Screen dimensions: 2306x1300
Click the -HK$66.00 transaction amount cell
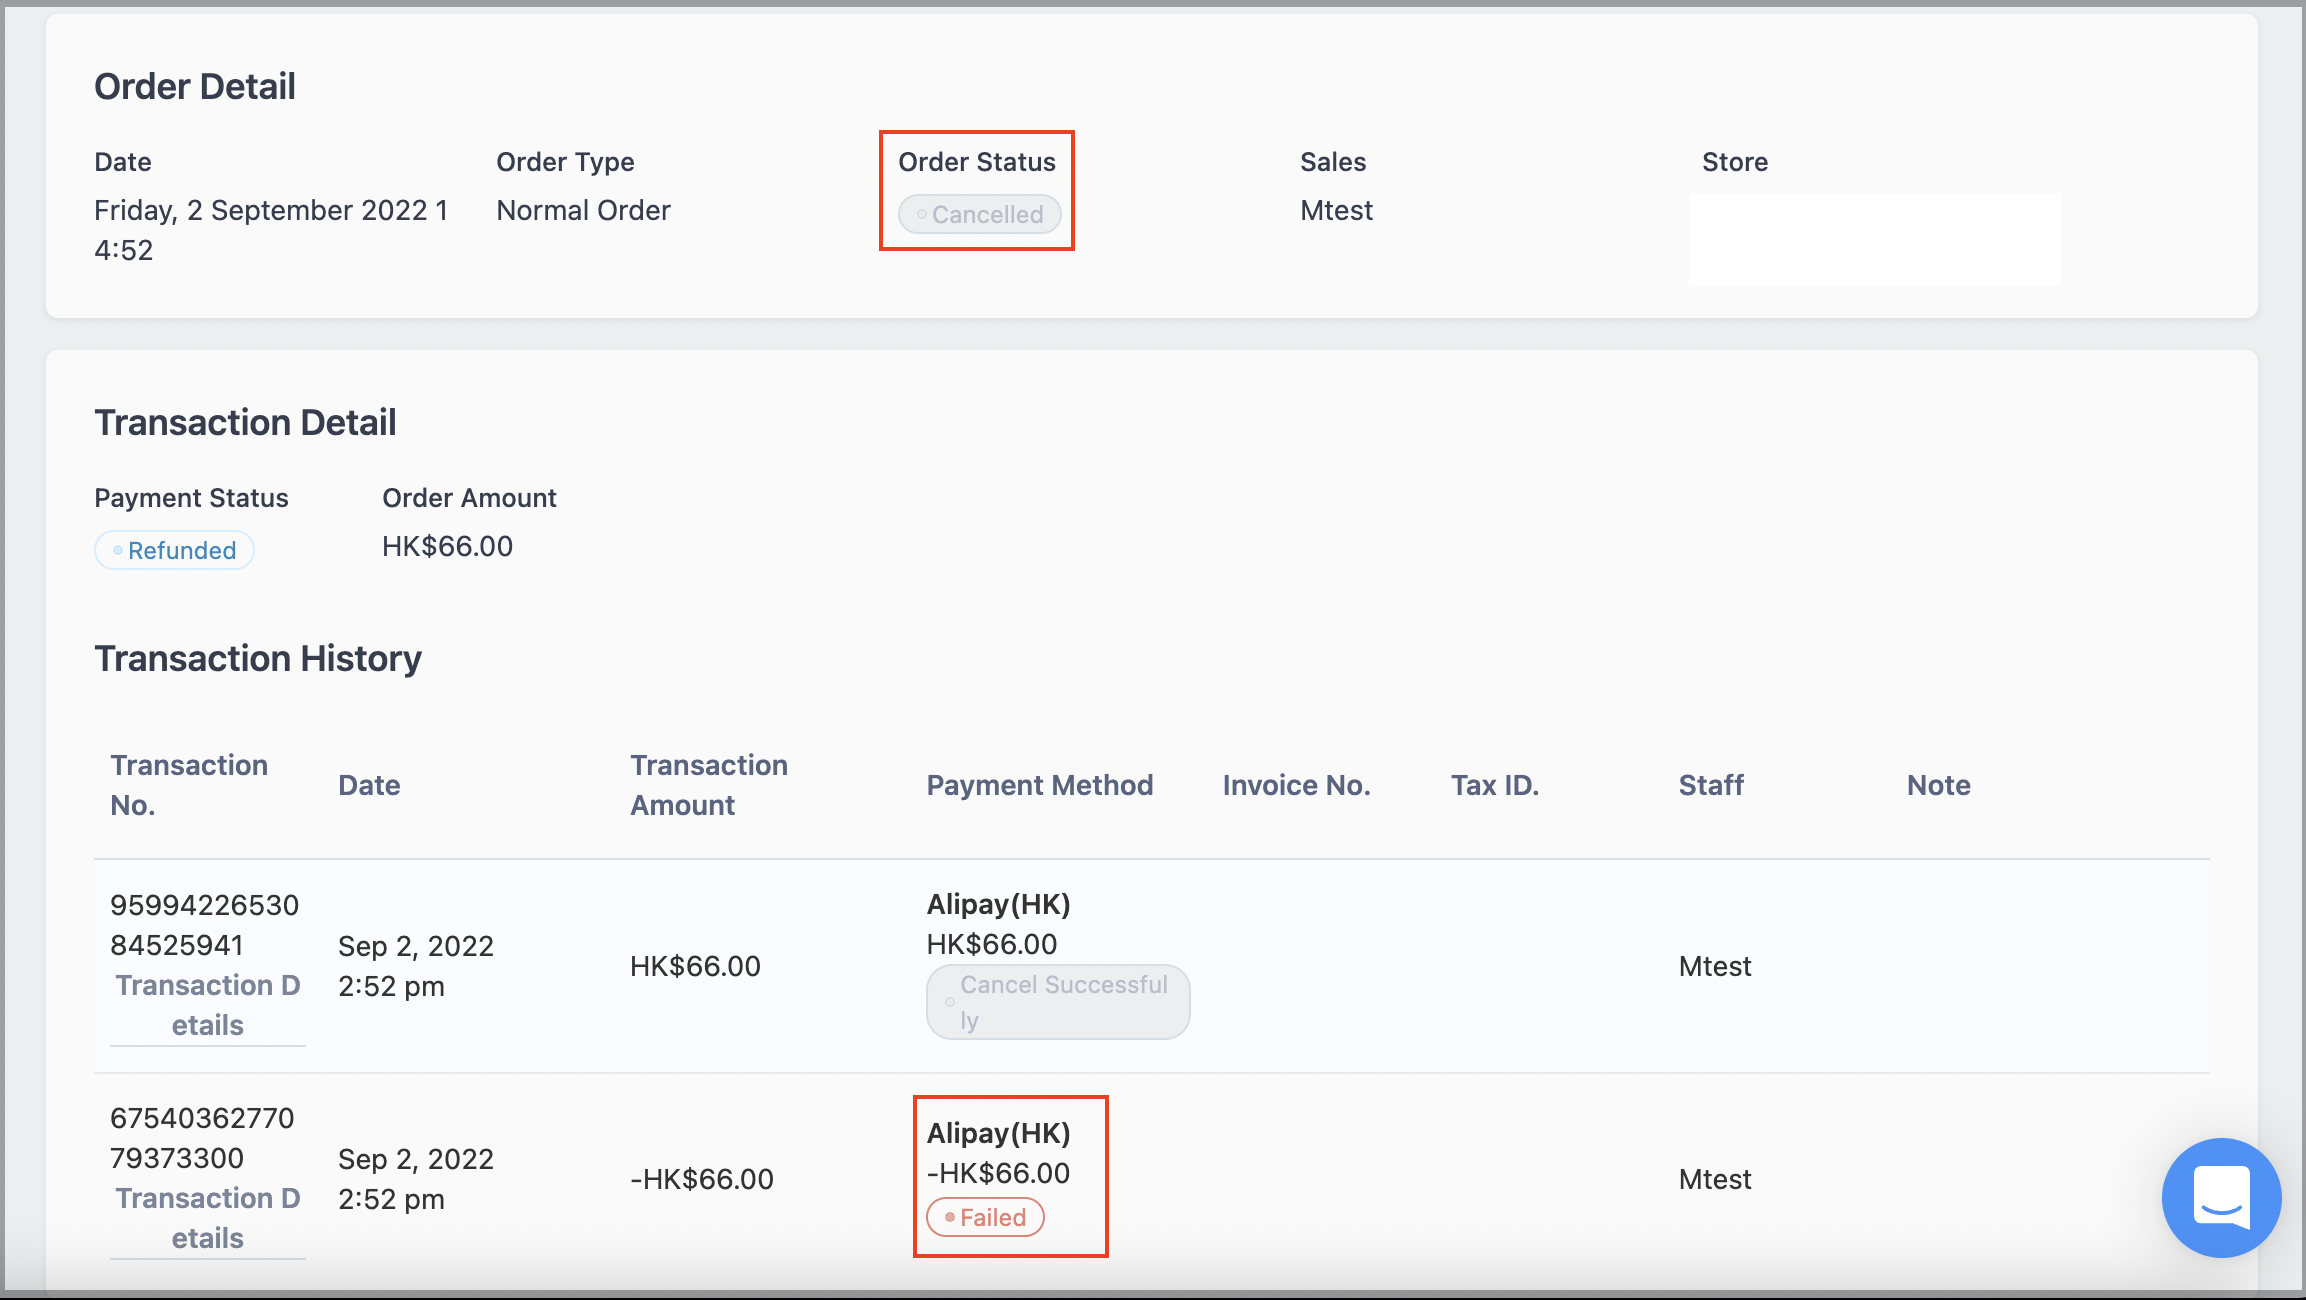click(702, 1179)
